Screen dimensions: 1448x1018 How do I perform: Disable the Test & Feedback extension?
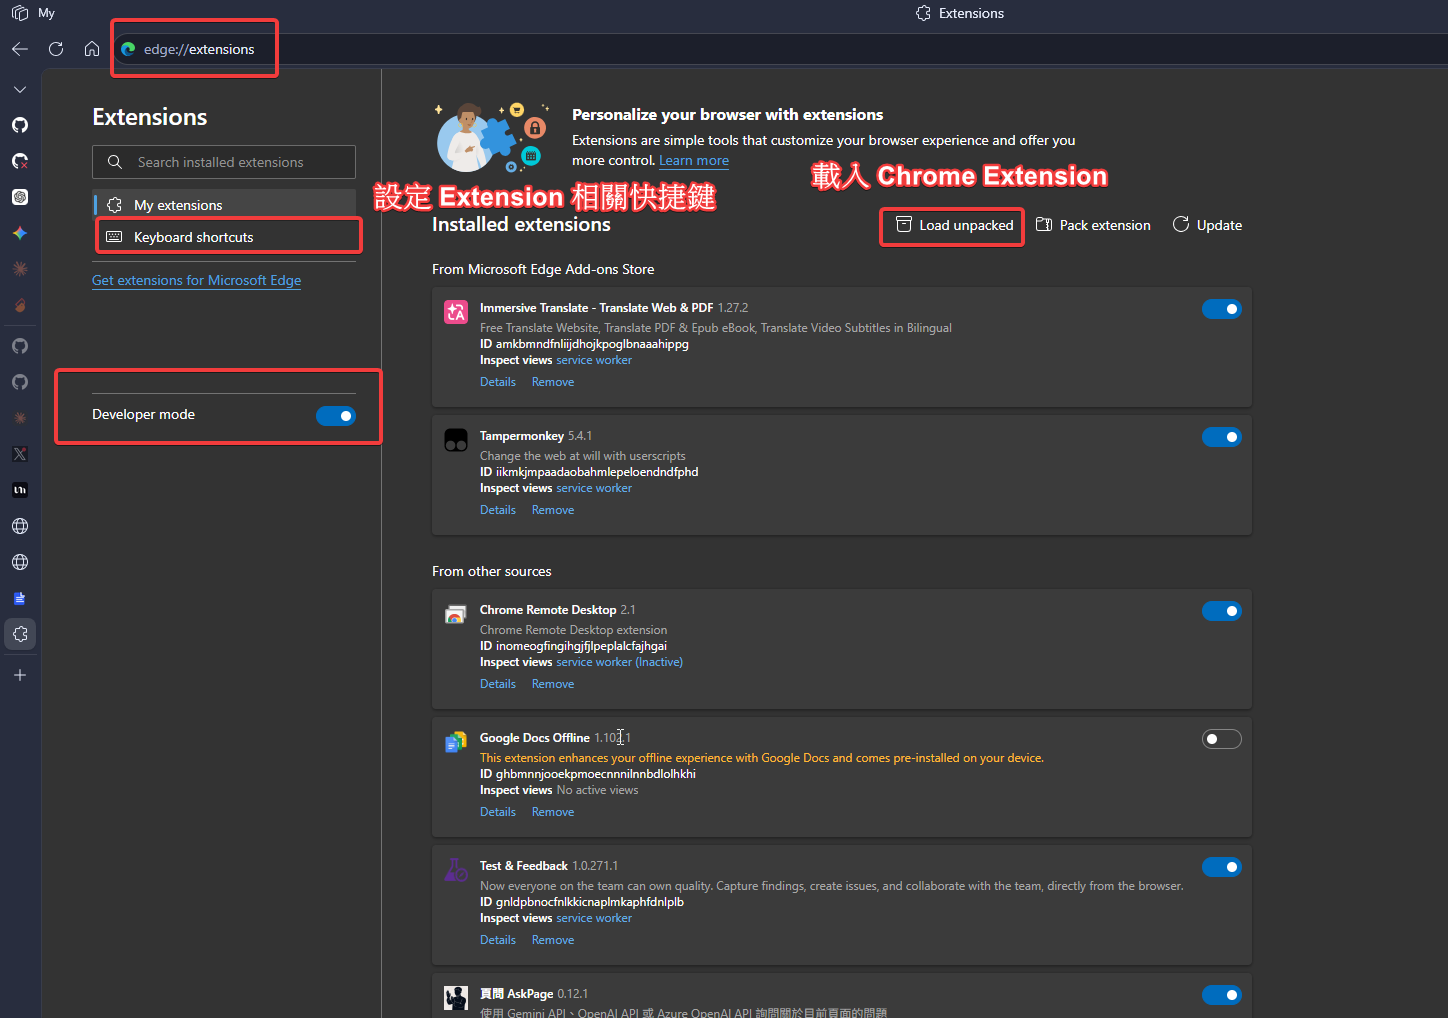[1221, 867]
